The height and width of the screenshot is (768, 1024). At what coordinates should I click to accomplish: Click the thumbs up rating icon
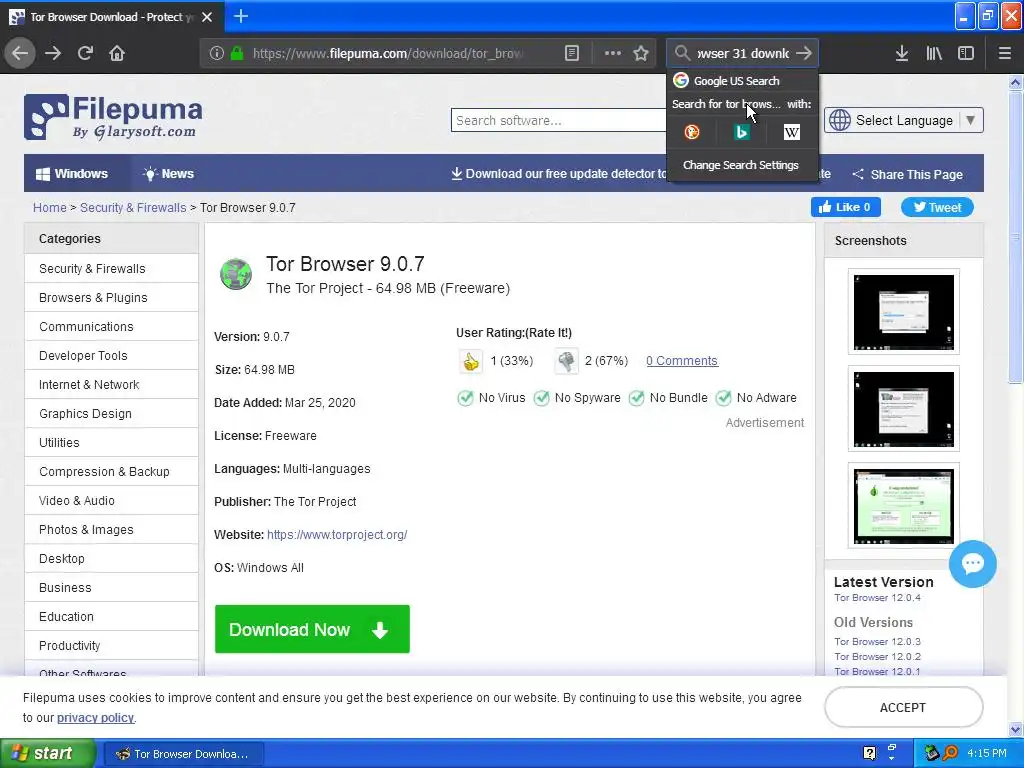click(x=470, y=361)
